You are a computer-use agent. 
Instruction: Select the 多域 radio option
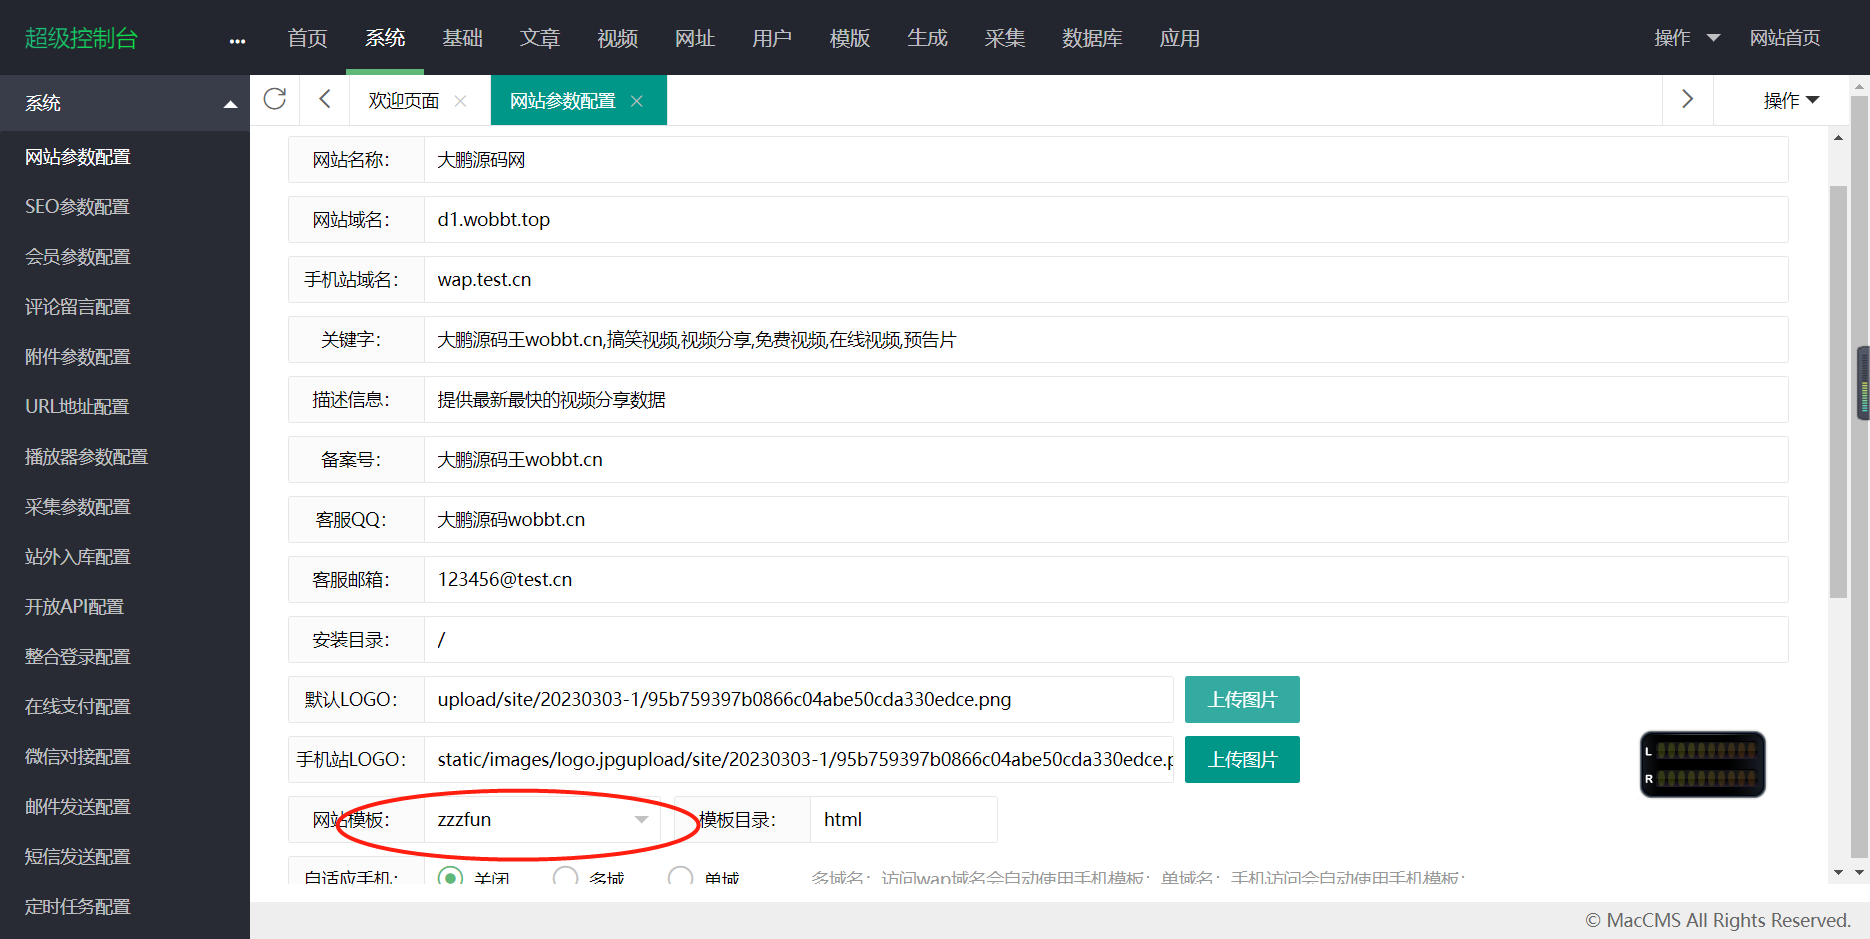(x=565, y=877)
